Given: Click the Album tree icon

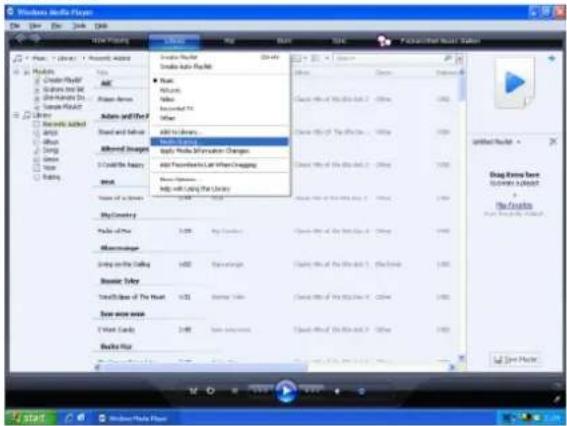Looking at the screenshot, I should click(37, 142).
